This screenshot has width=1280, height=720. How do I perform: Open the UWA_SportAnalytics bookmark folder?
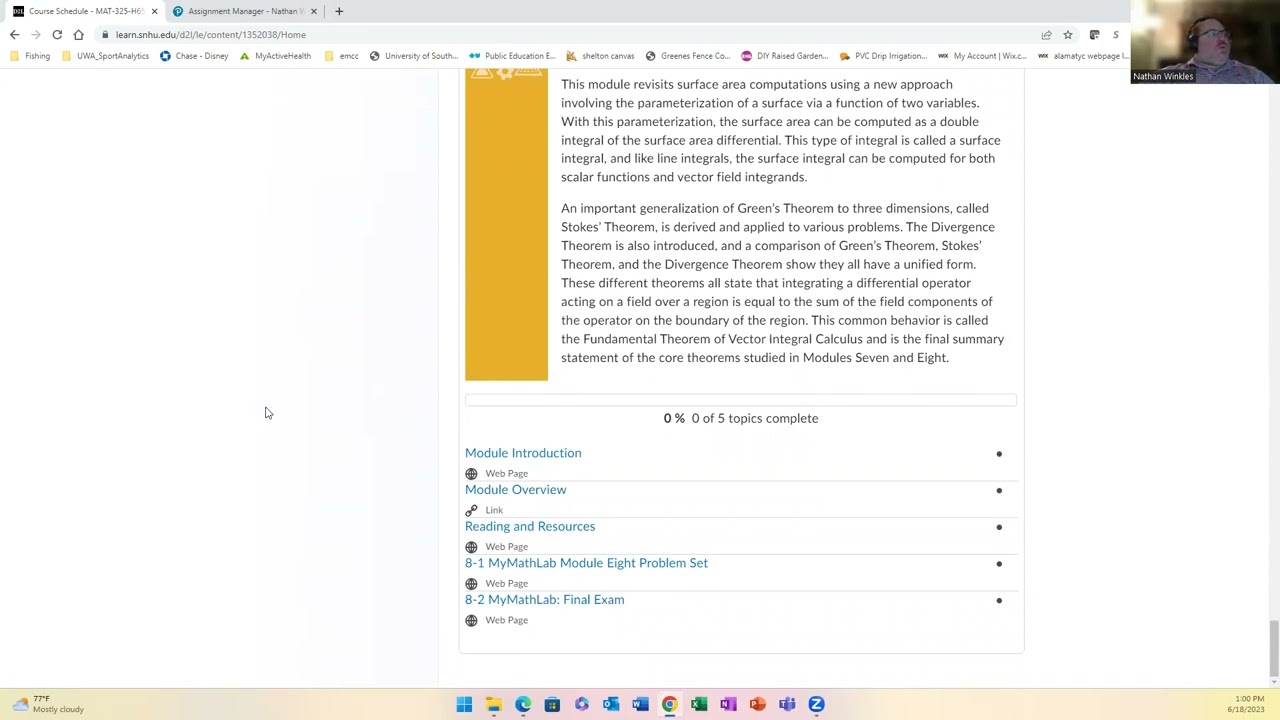click(105, 56)
